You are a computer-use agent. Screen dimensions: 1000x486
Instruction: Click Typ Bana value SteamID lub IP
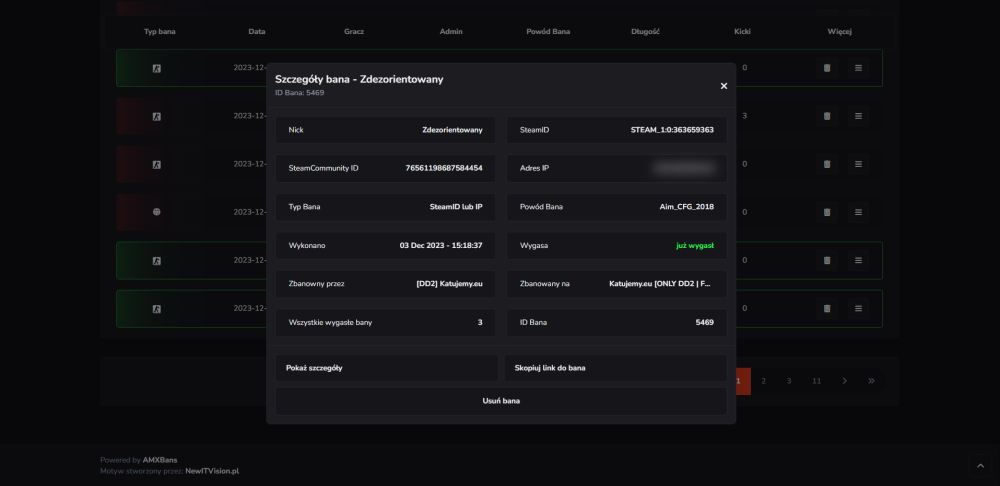pyautogui.click(x=456, y=207)
